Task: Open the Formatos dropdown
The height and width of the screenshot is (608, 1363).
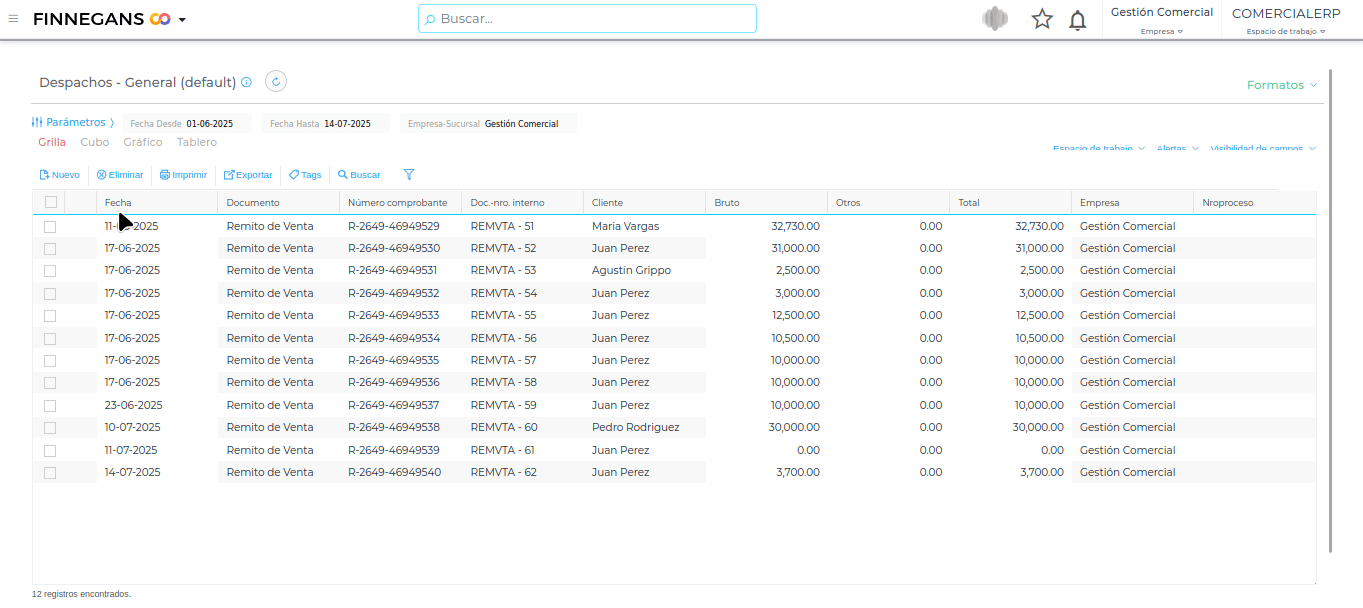Action: pyautogui.click(x=1282, y=85)
